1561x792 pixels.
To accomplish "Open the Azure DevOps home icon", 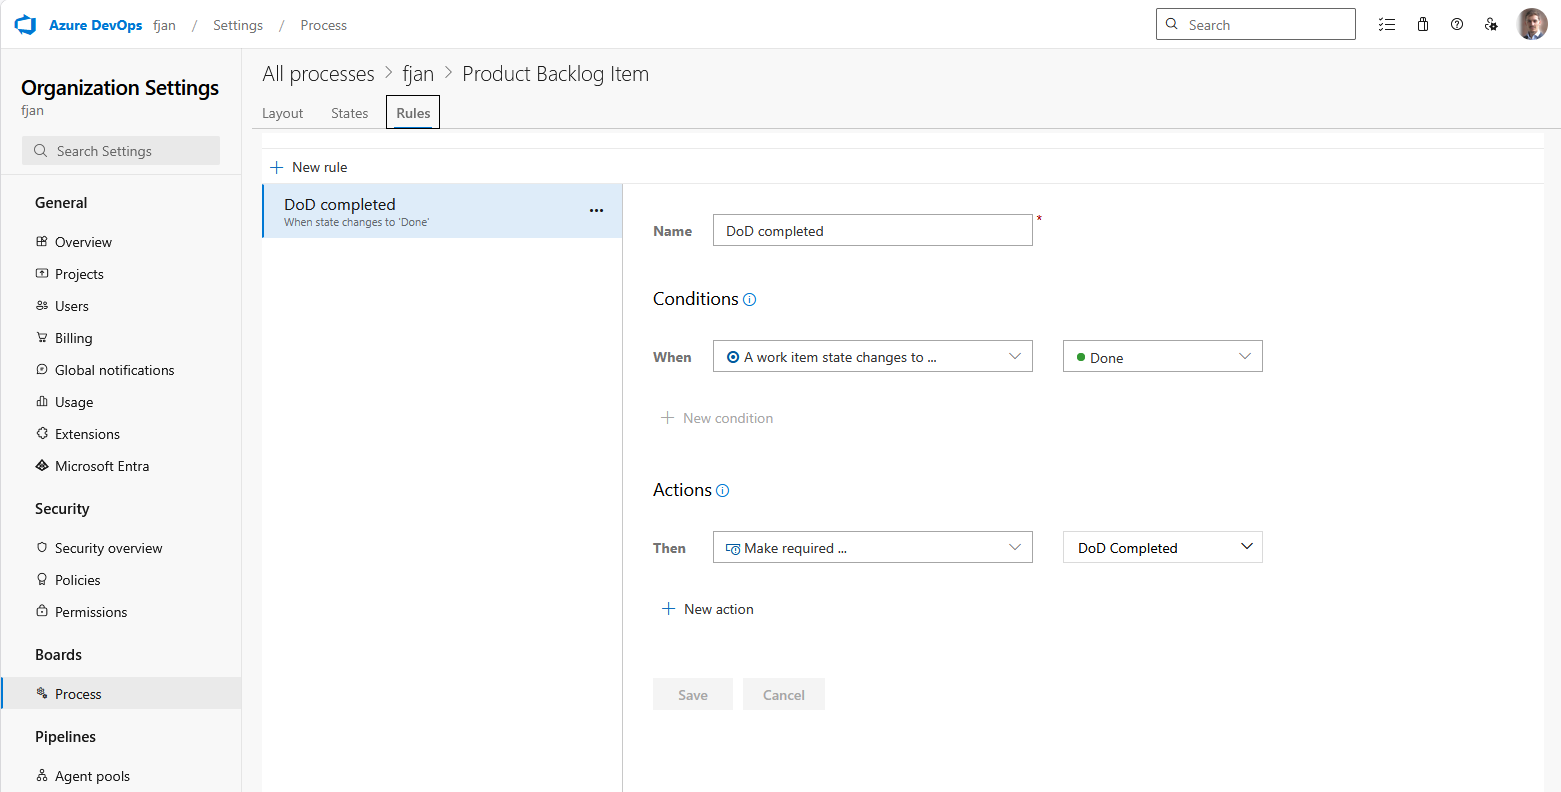I will pyautogui.click(x=25, y=24).
